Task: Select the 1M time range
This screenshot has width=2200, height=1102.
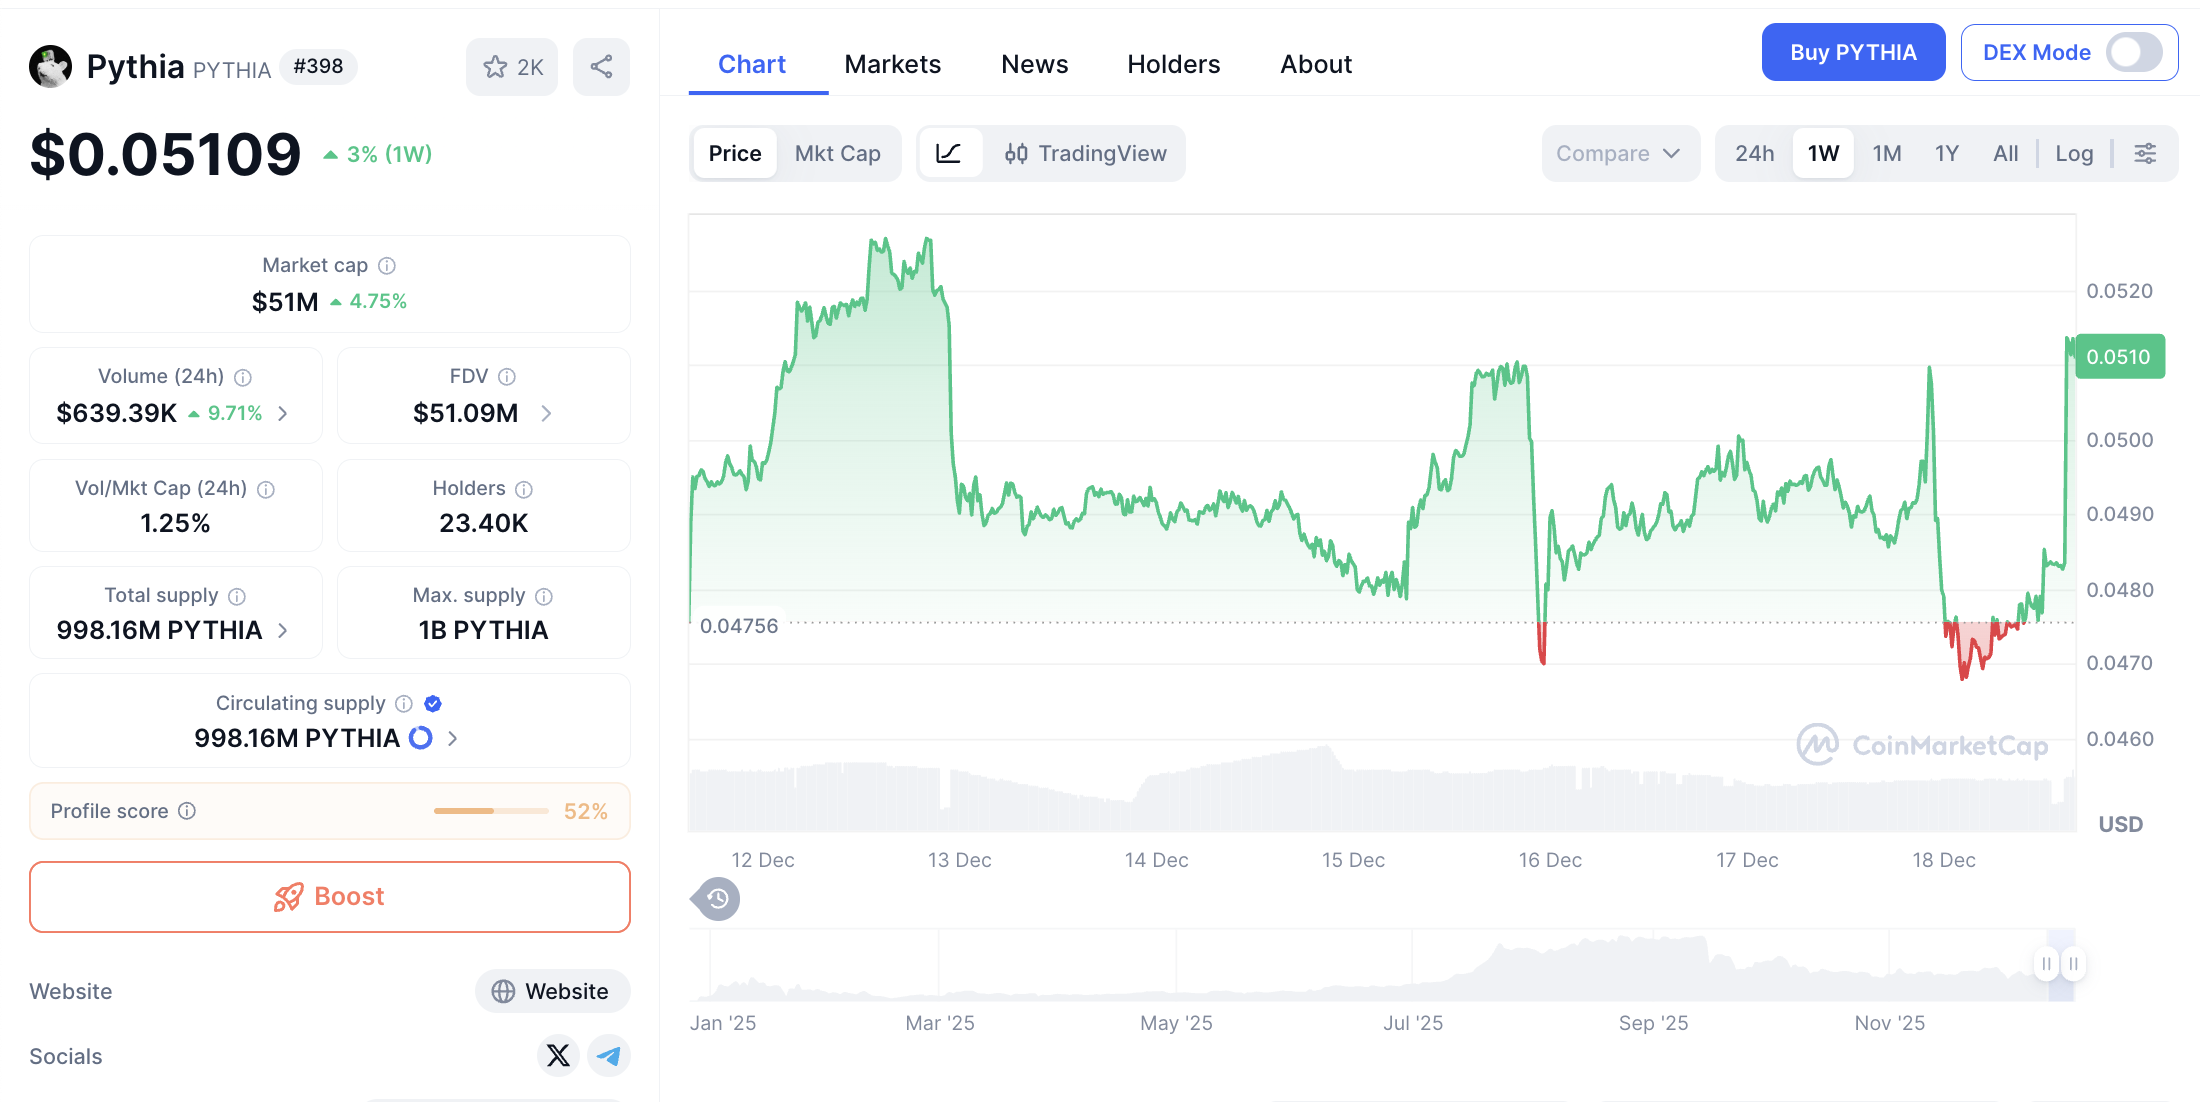Action: pos(1886,153)
